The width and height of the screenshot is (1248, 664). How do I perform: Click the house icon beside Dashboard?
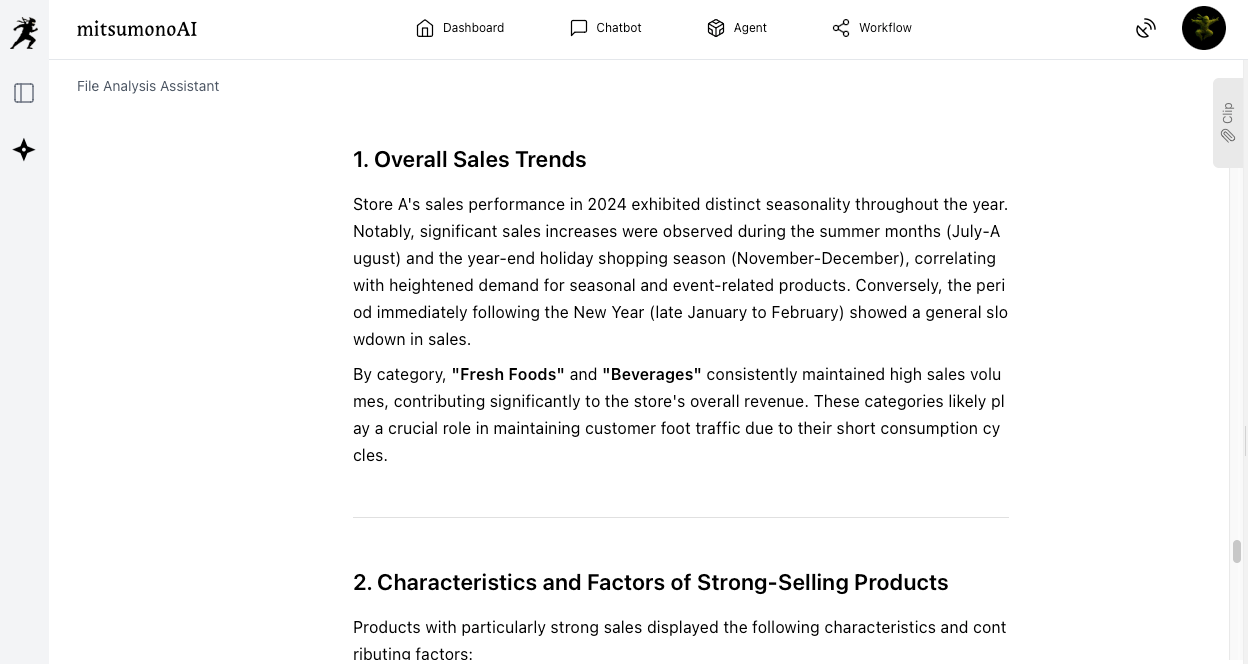point(425,28)
